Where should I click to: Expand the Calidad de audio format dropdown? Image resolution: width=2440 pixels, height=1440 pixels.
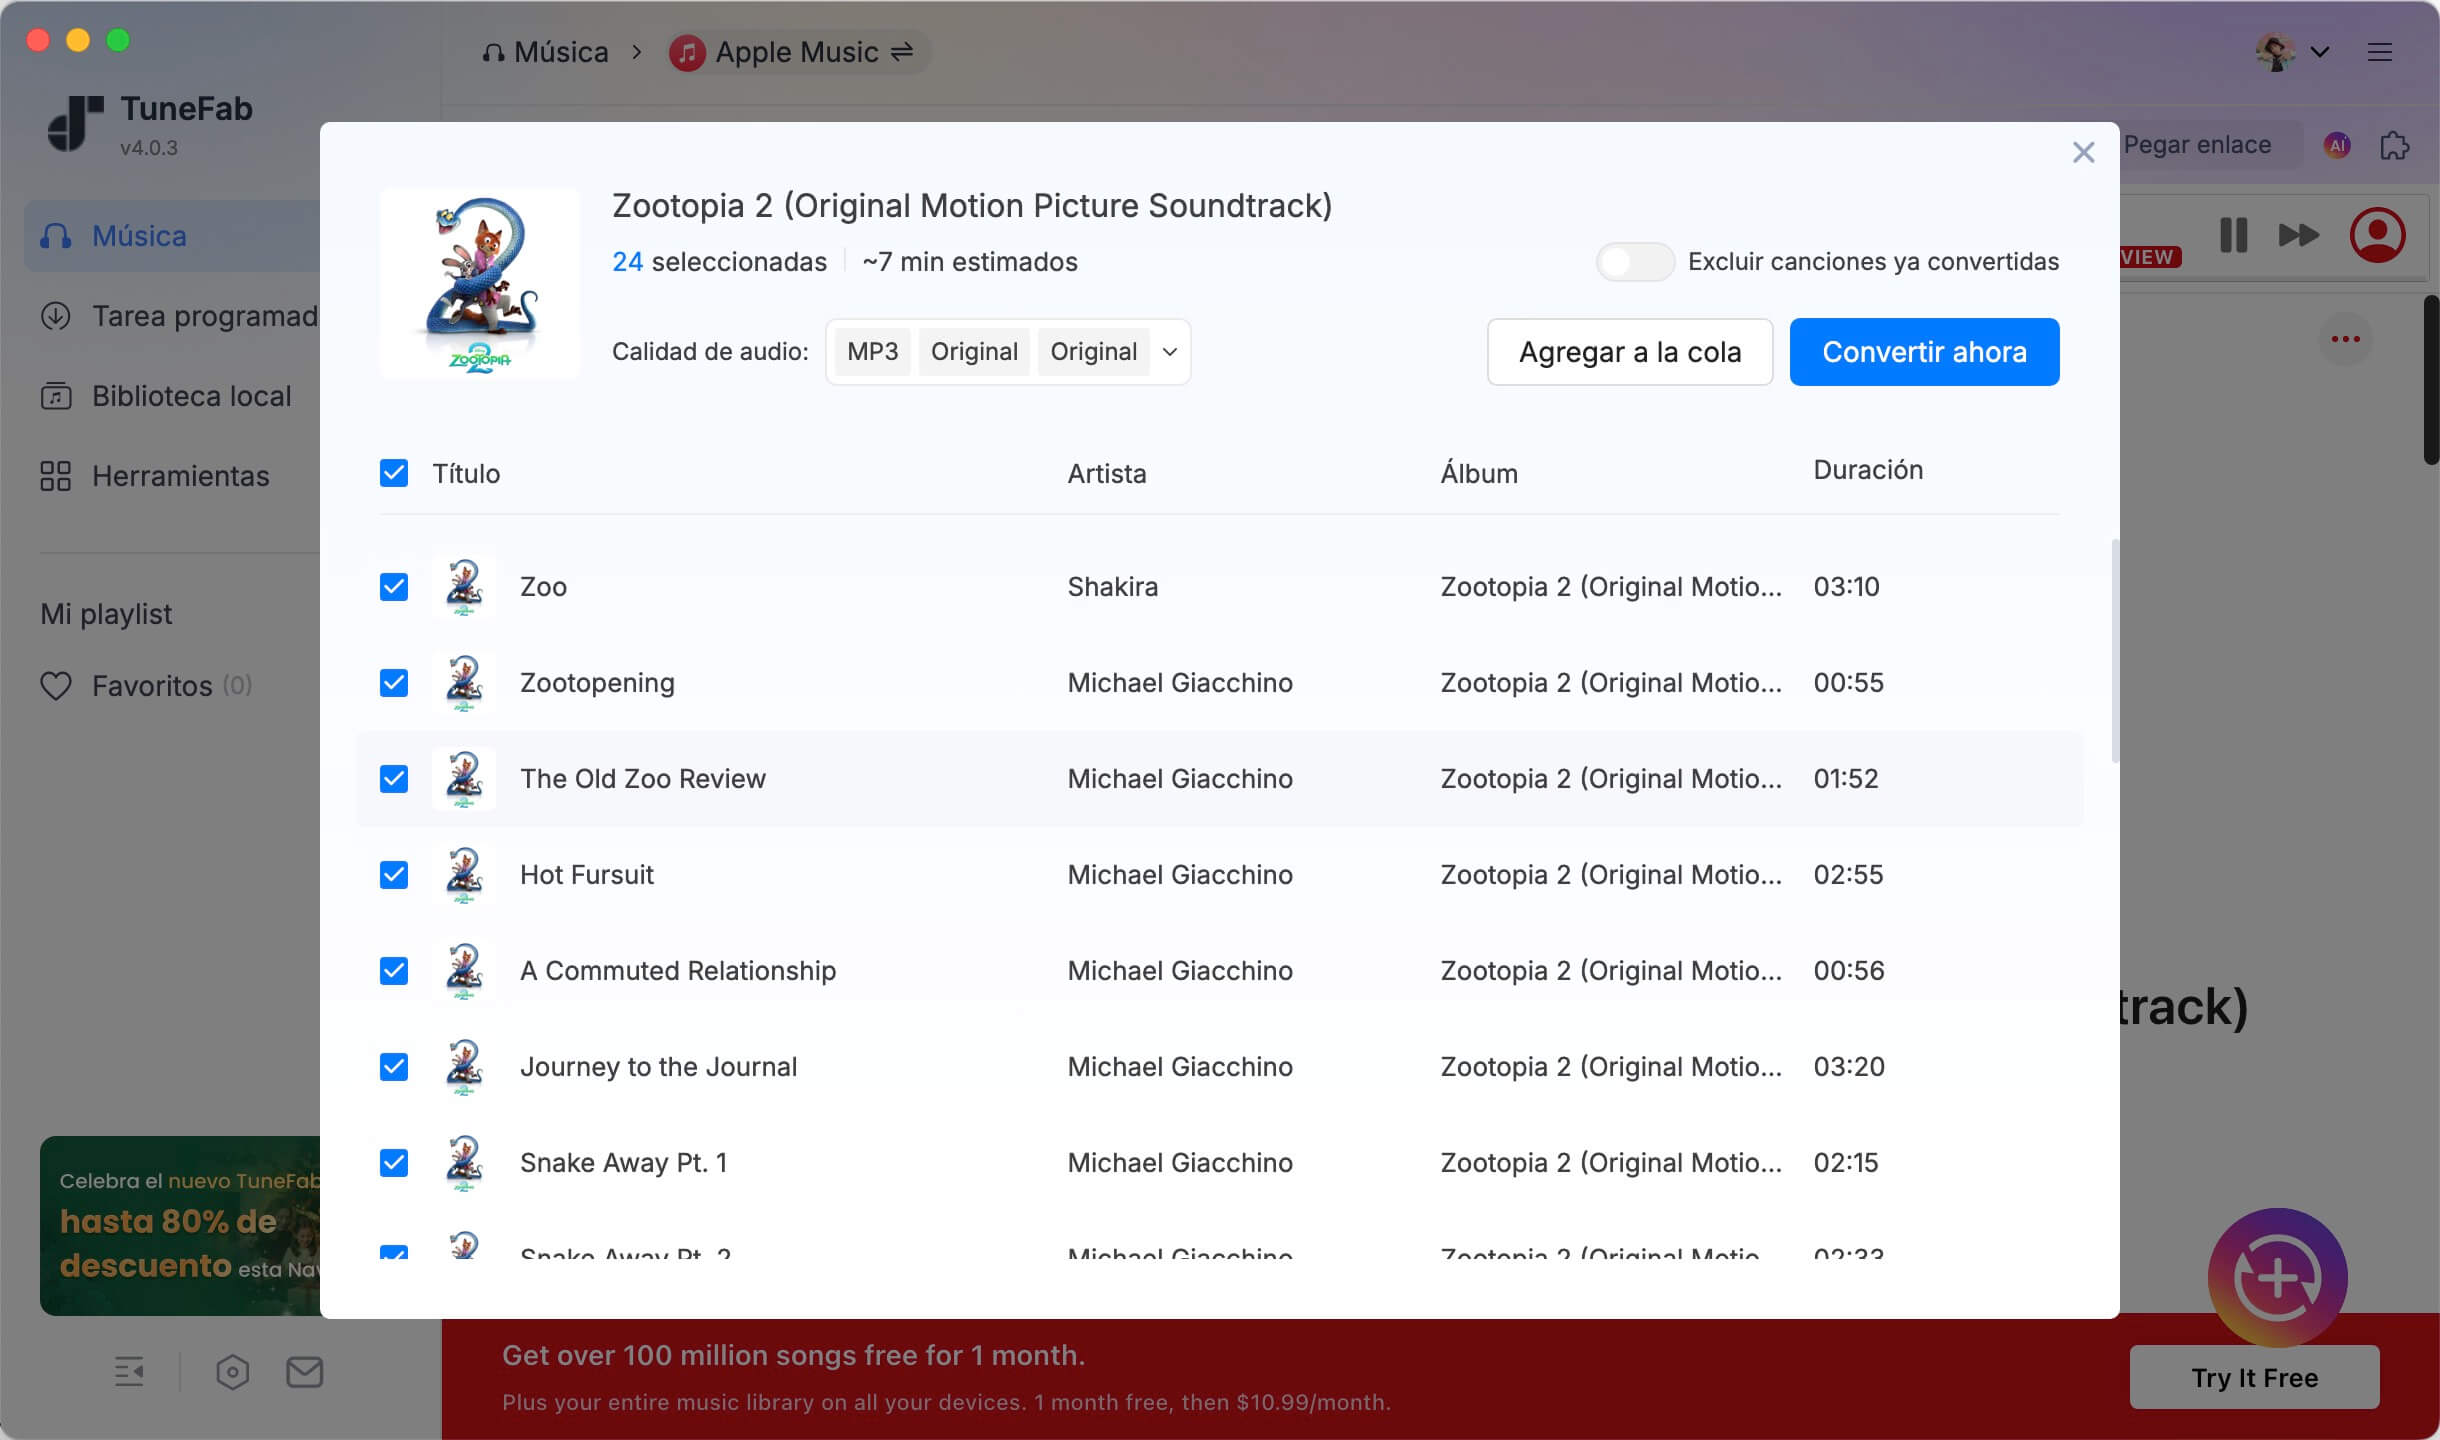point(1169,352)
